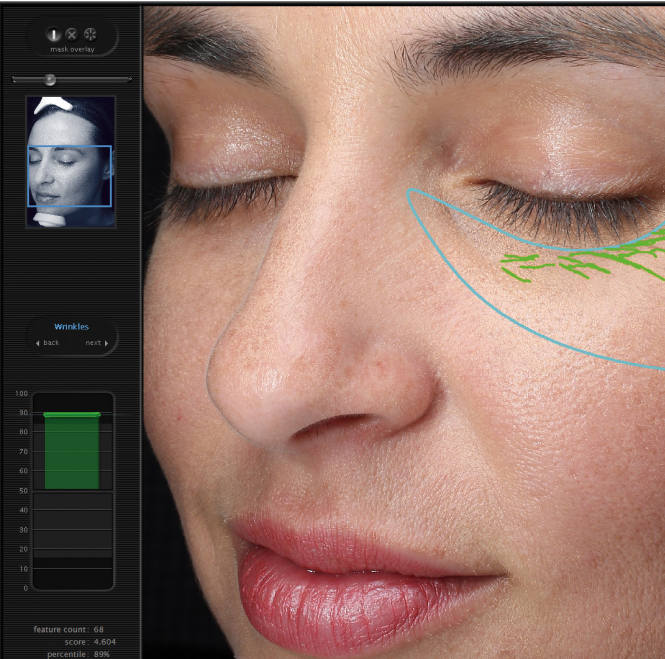Click the score value 4.604
Viewport: 665px width, 659px height.
105,641
